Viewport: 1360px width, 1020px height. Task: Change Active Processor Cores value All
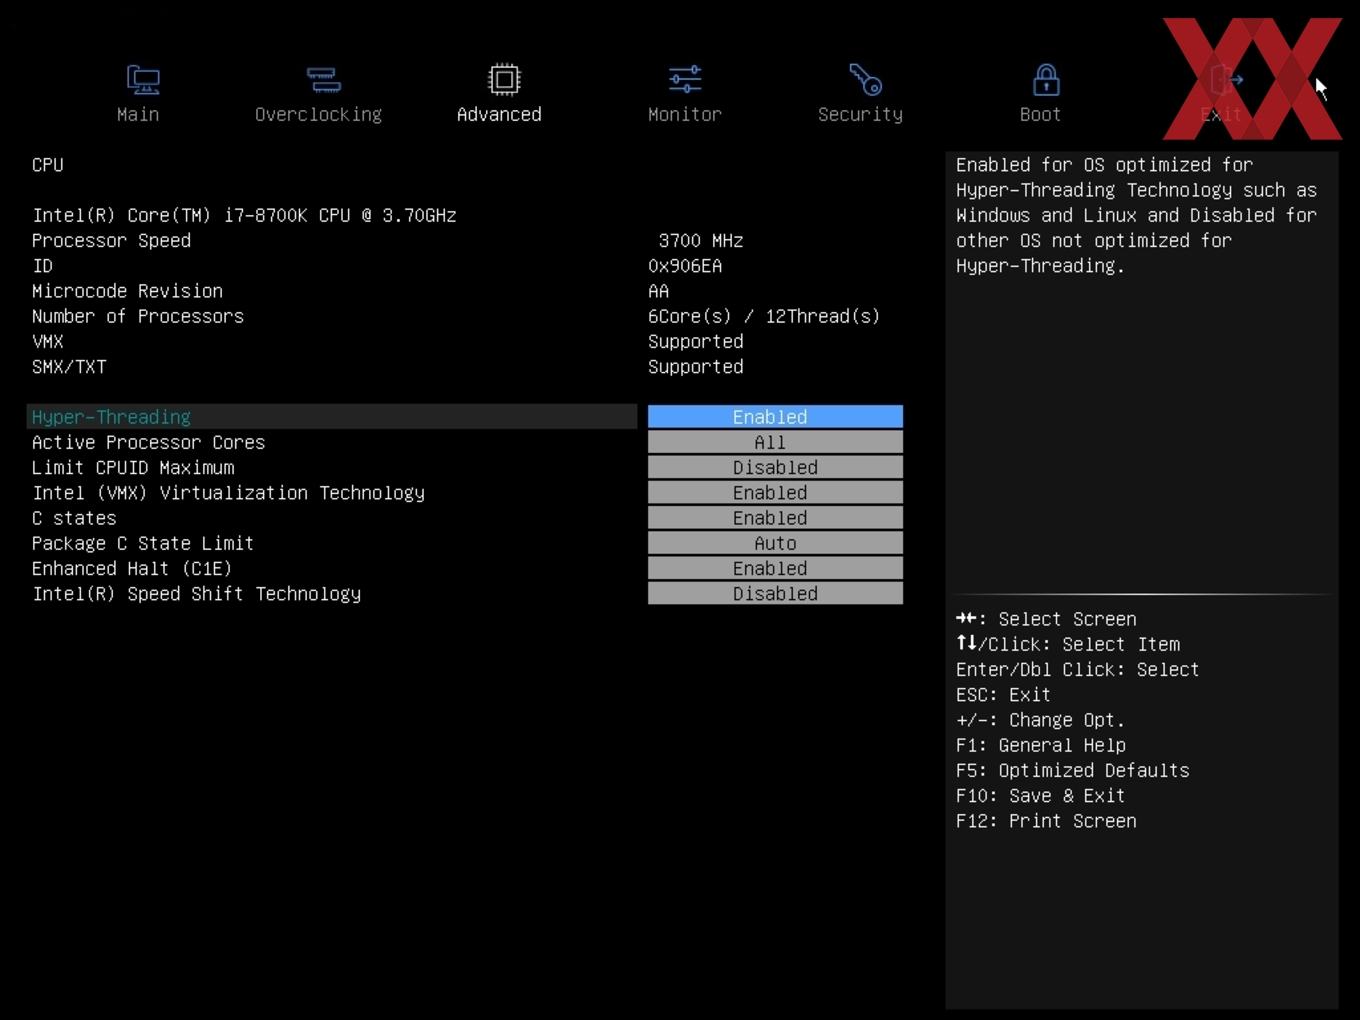pos(775,442)
